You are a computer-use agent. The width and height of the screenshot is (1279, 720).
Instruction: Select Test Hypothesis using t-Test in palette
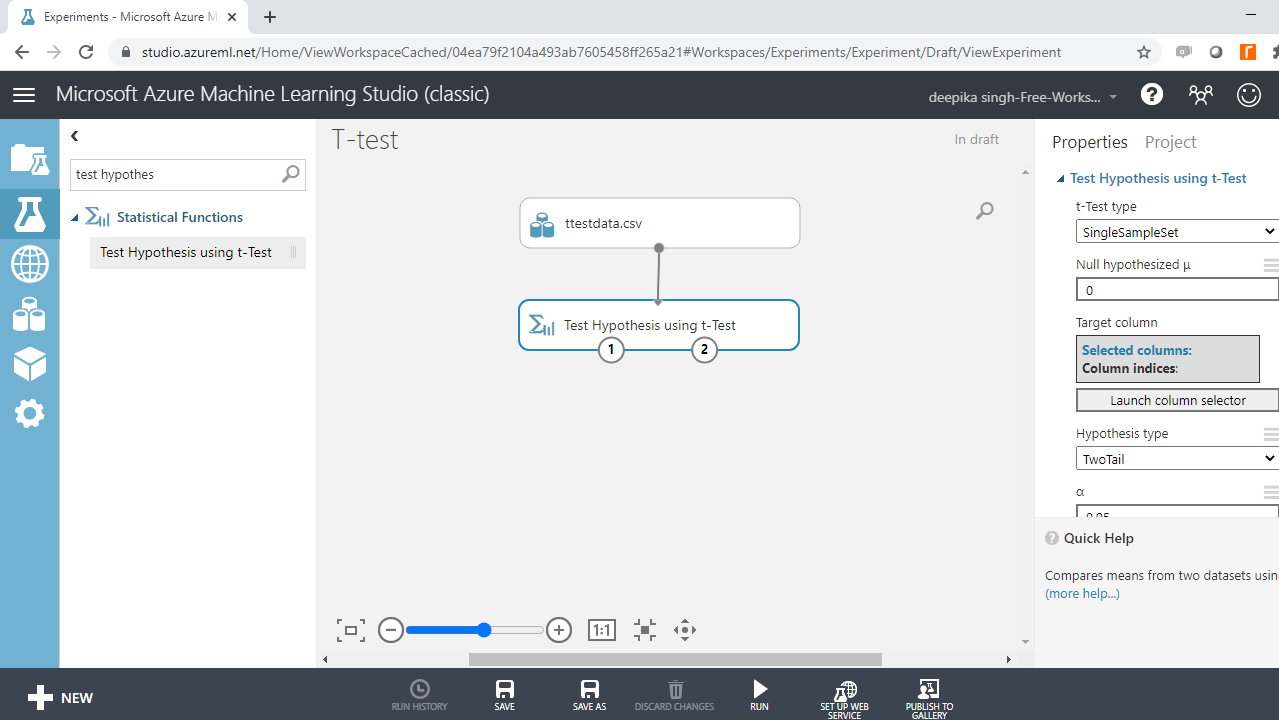[197, 252]
